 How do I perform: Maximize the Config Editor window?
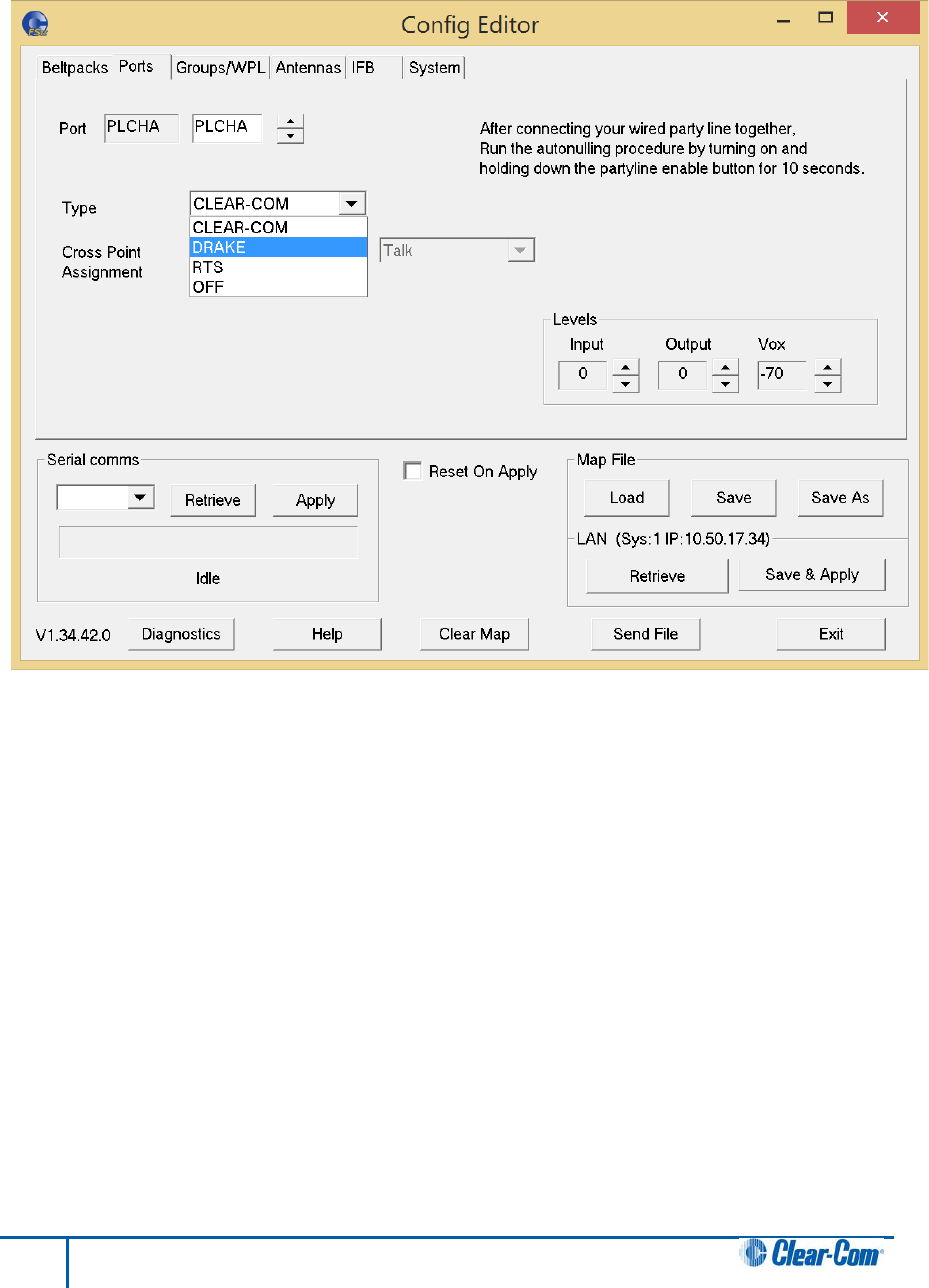point(826,18)
